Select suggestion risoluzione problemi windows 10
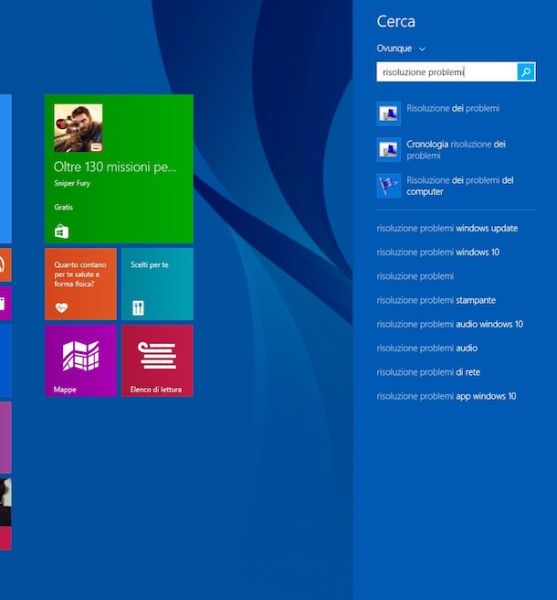The width and height of the screenshot is (557, 600). 438,252
